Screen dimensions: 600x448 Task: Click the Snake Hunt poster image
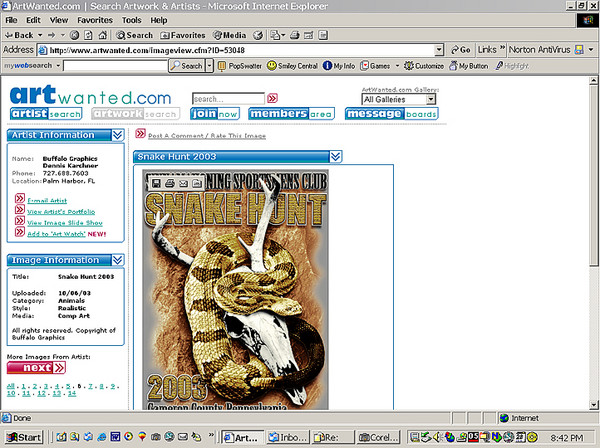(x=235, y=290)
